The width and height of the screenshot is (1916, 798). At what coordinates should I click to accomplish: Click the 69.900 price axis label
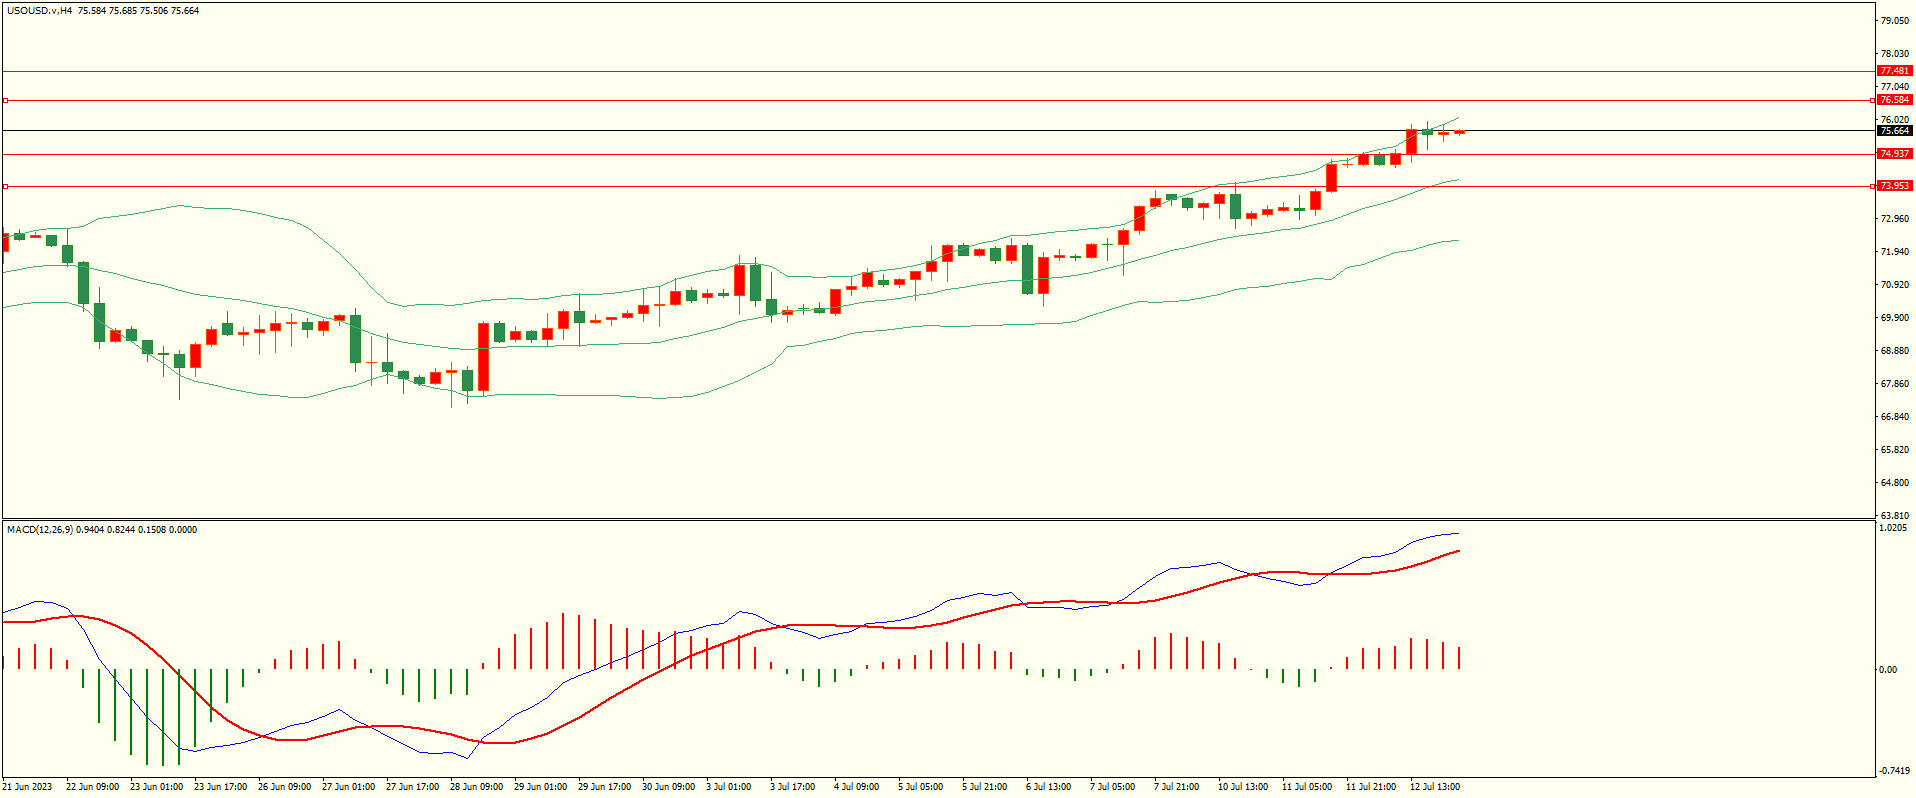click(x=1895, y=318)
